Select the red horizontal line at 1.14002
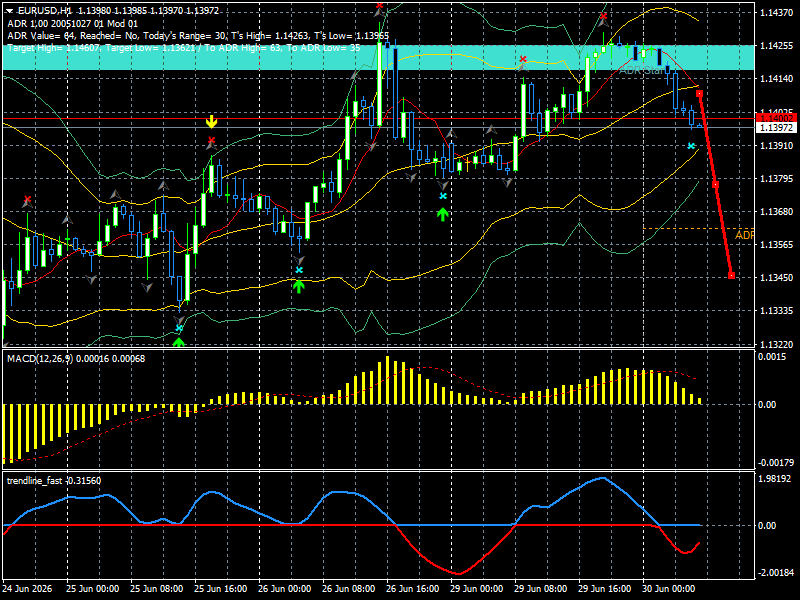Screen dimensions: 800x600 click(379, 118)
